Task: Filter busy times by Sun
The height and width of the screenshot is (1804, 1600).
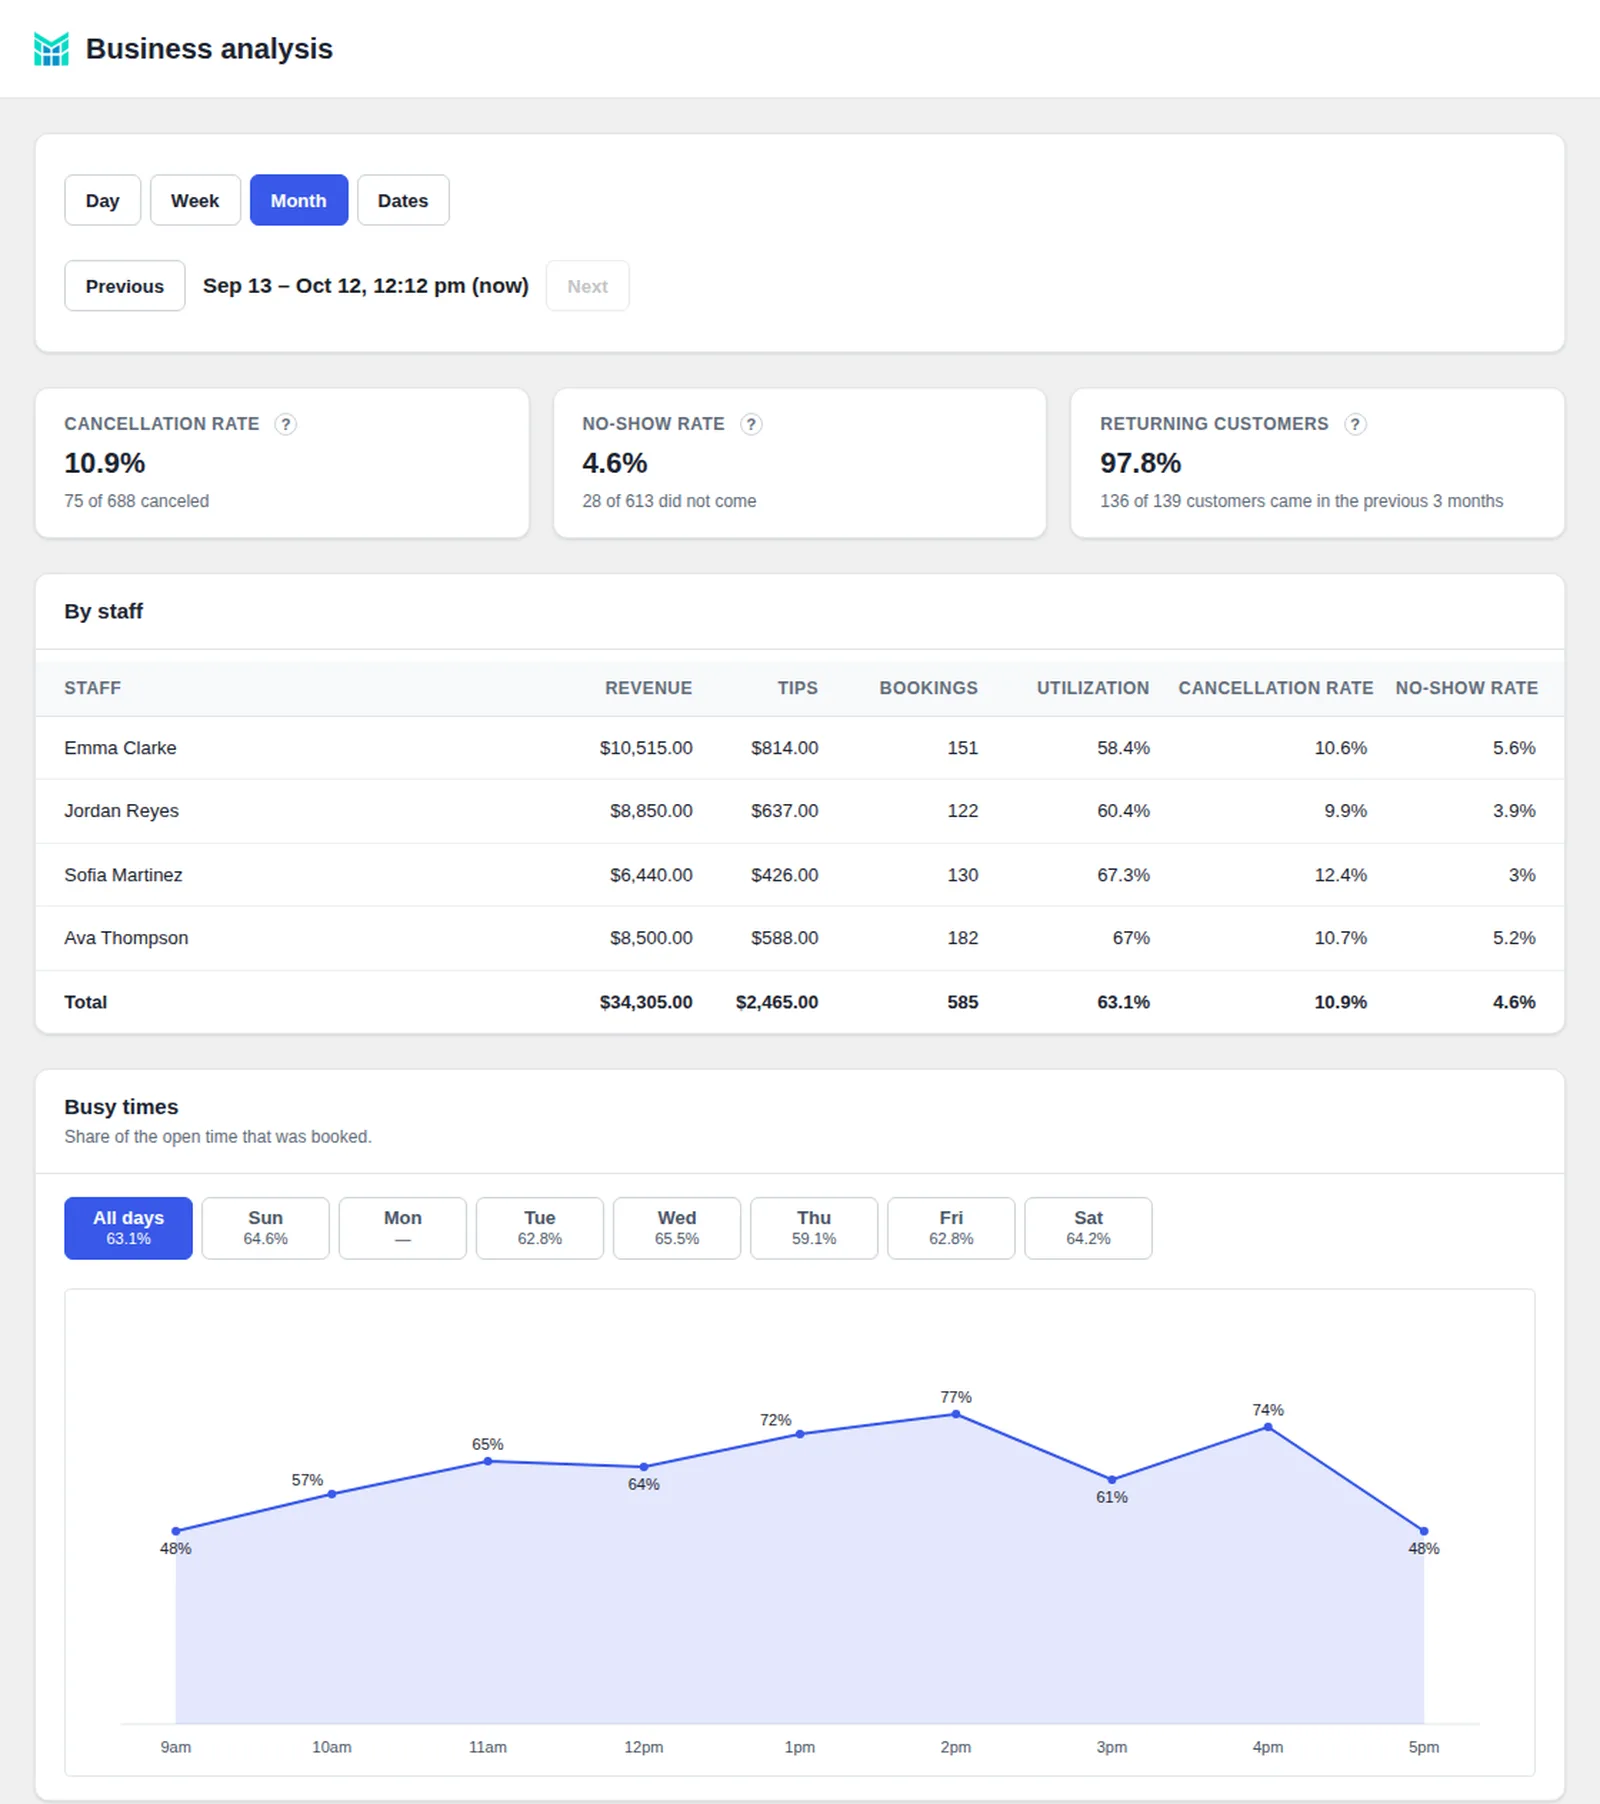Action: tap(265, 1228)
